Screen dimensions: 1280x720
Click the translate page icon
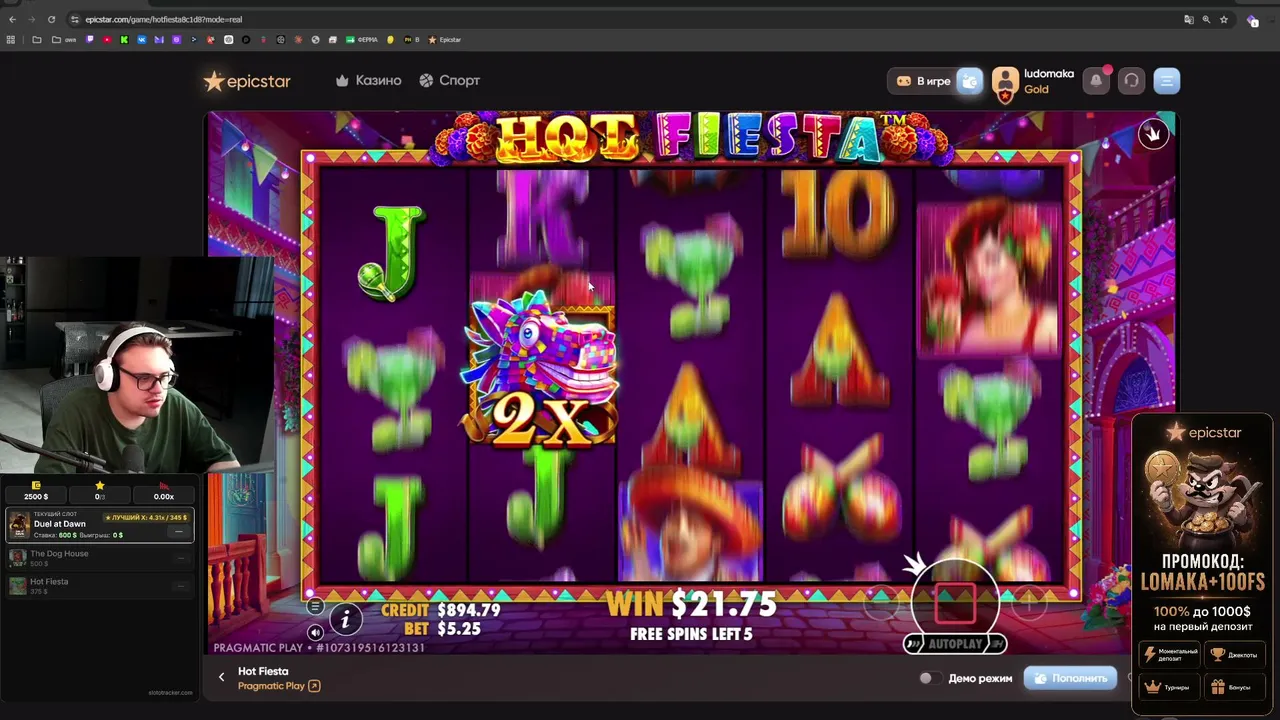tap(1188, 19)
